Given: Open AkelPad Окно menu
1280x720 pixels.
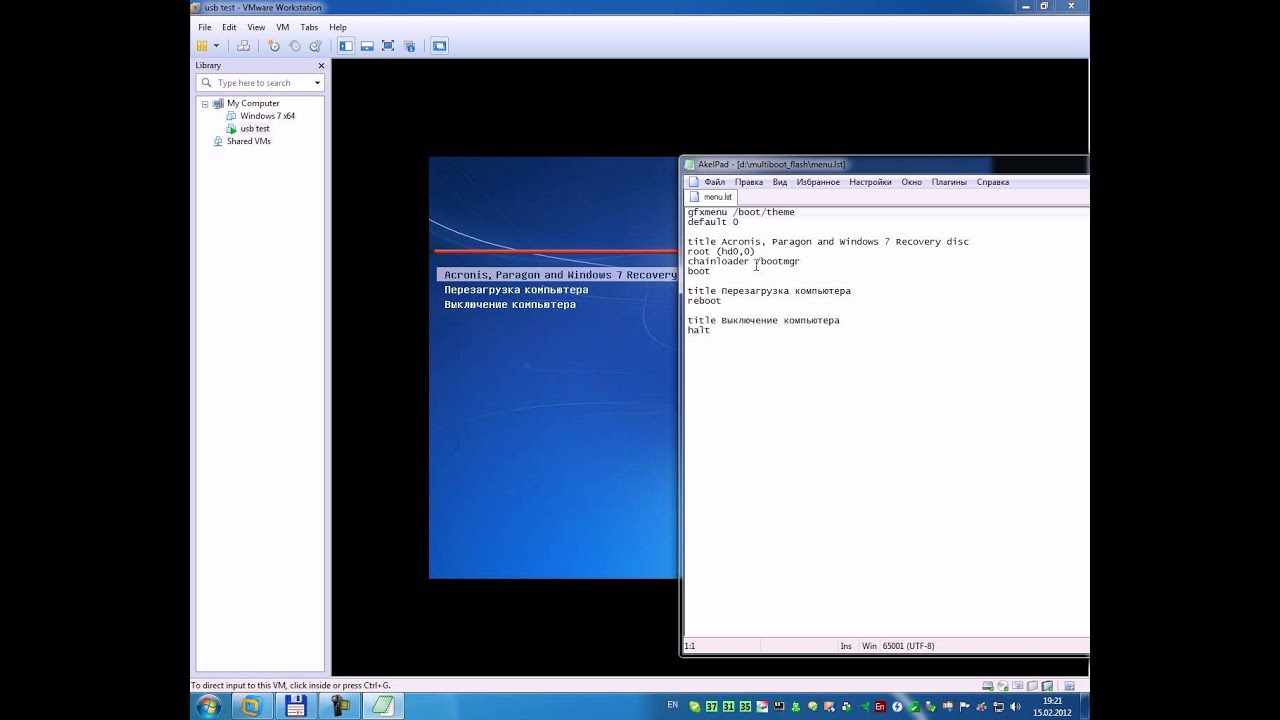Looking at the screenshot, I should [911, 182].
